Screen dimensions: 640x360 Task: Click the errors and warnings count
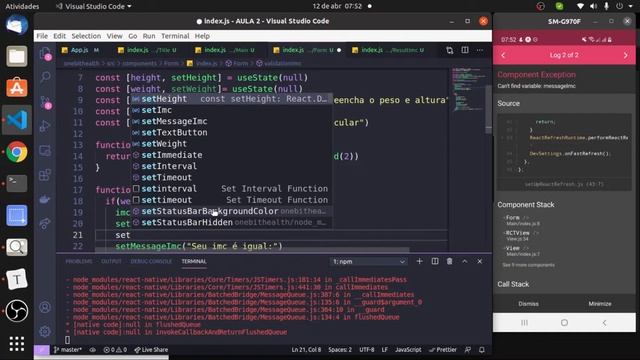coord(115,350)
